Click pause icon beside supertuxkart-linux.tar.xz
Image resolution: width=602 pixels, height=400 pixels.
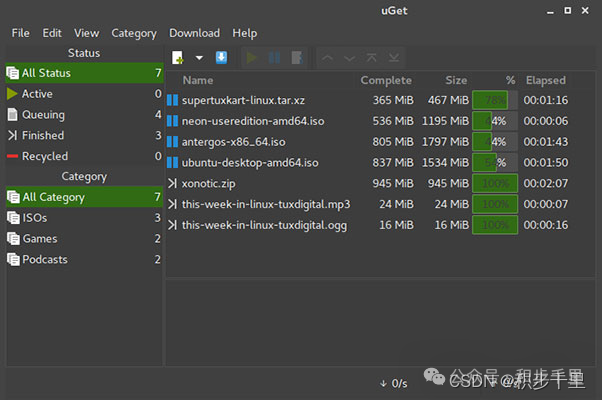[172, 100]
